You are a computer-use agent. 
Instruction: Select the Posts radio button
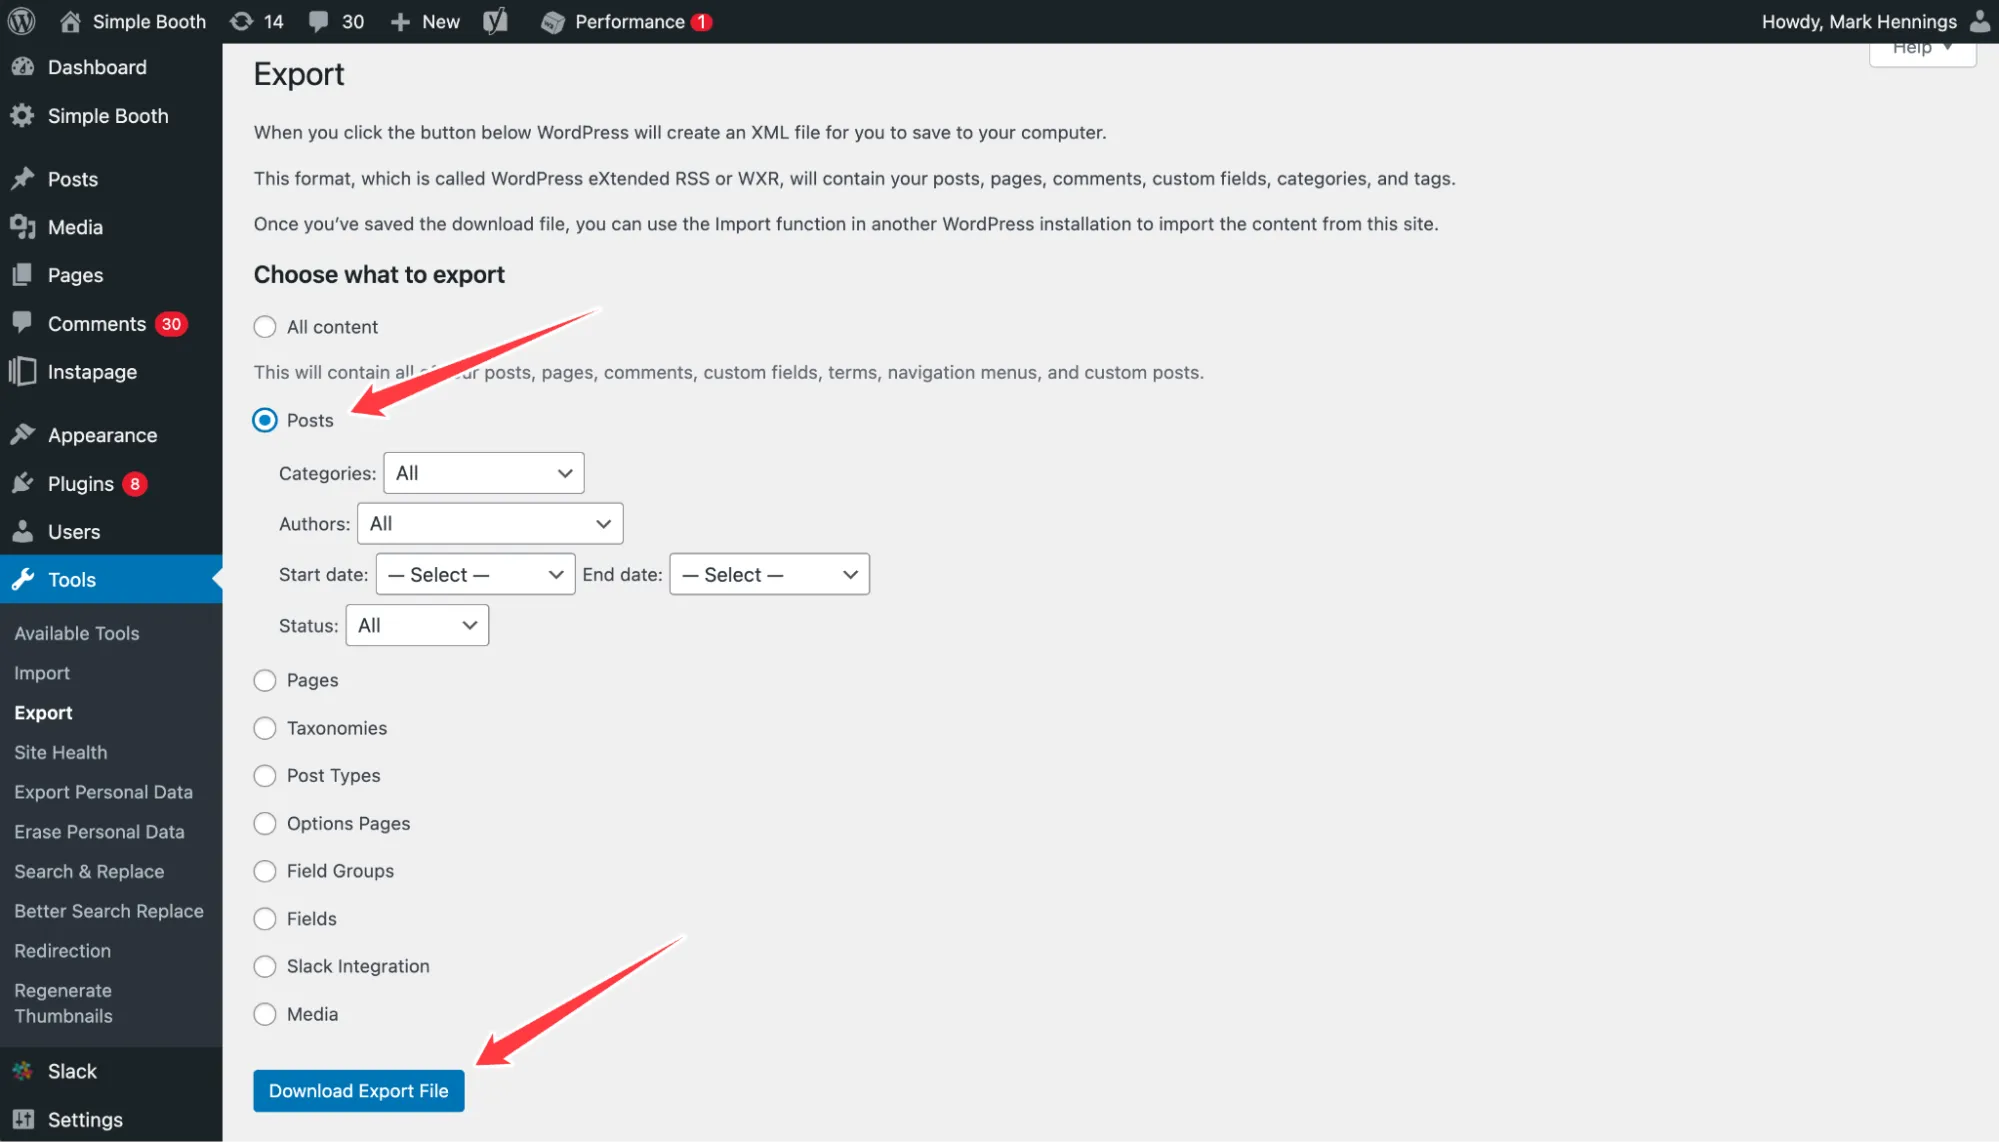265,420
